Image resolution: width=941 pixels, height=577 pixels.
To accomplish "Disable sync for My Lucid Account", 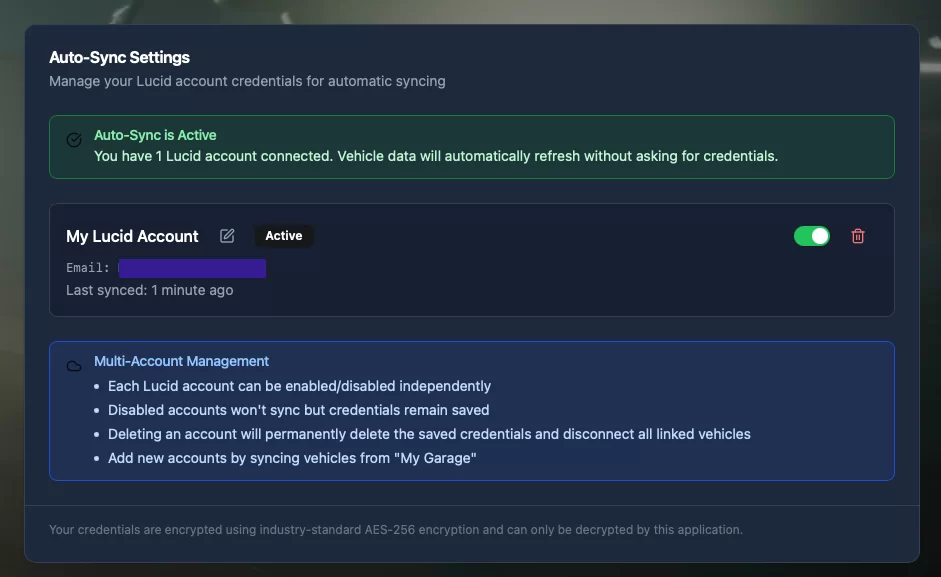I will [811, 236].
